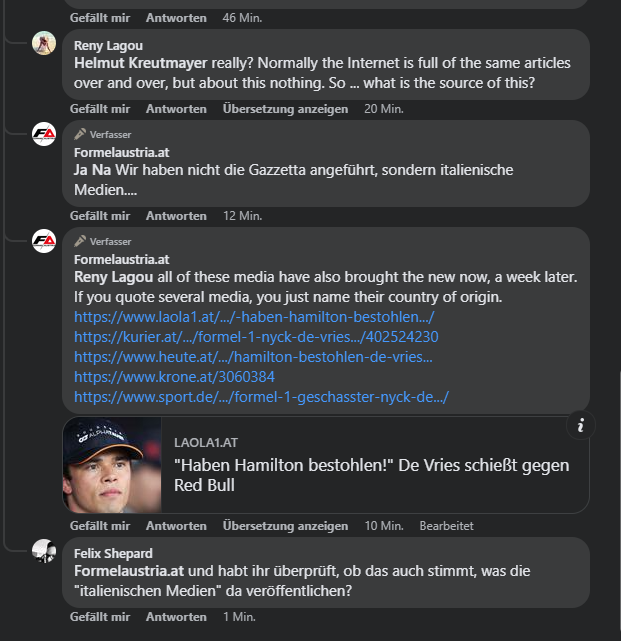Click Formelaustria.at avatar on the Ja Na reply
The height and width of the screenshot is (641, 621).
click(44, 133)
